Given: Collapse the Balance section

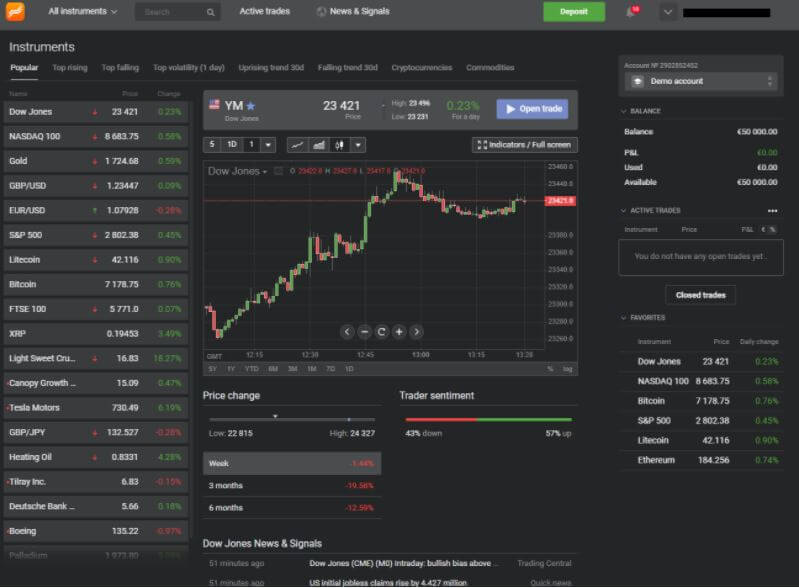Looking at the screenshot, I should click(642, 111).
